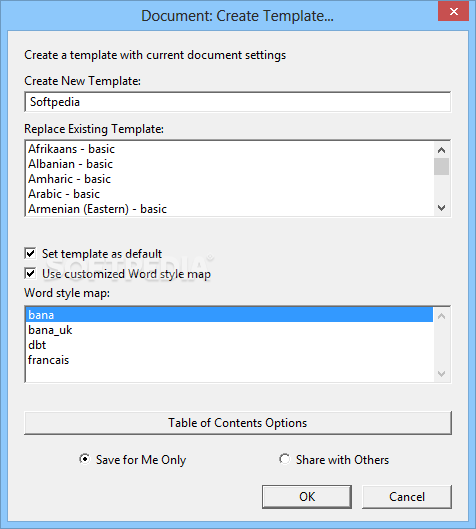Toggle Use customized Word style map
476x529 pixels.
point(30,274)
